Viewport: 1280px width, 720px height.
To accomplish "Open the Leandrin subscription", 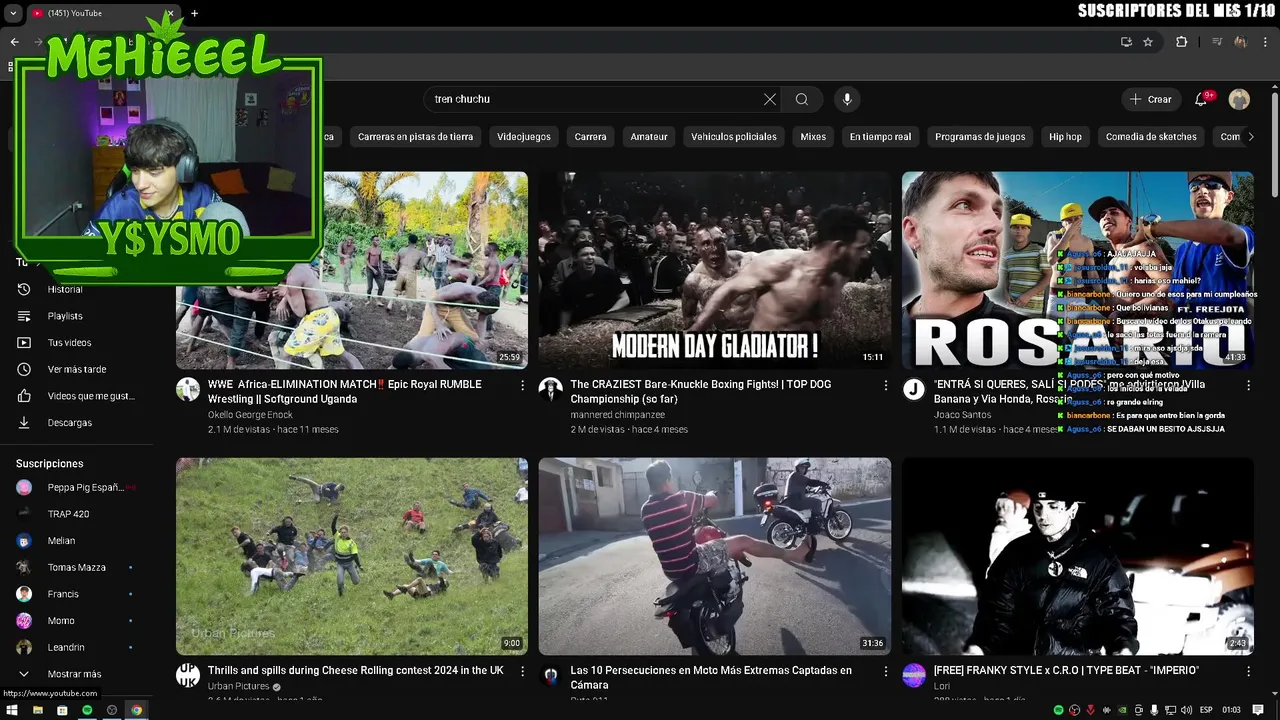I will click(x=77, y=647).
